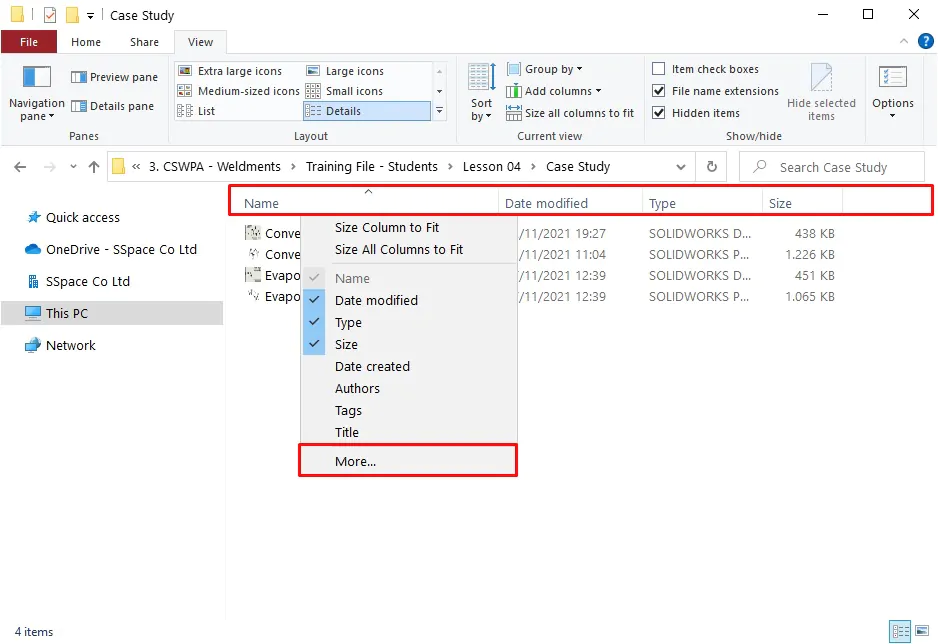Click the Search Case Study field

[x=832, y=167]
